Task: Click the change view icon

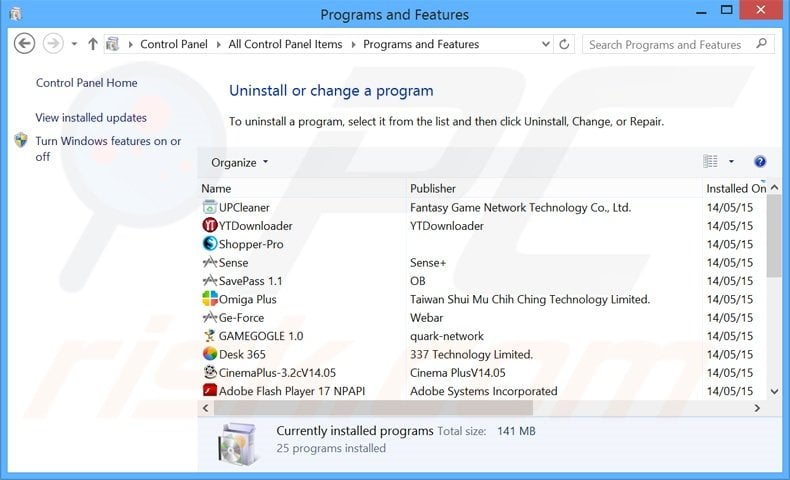Action: pos(710,161)
